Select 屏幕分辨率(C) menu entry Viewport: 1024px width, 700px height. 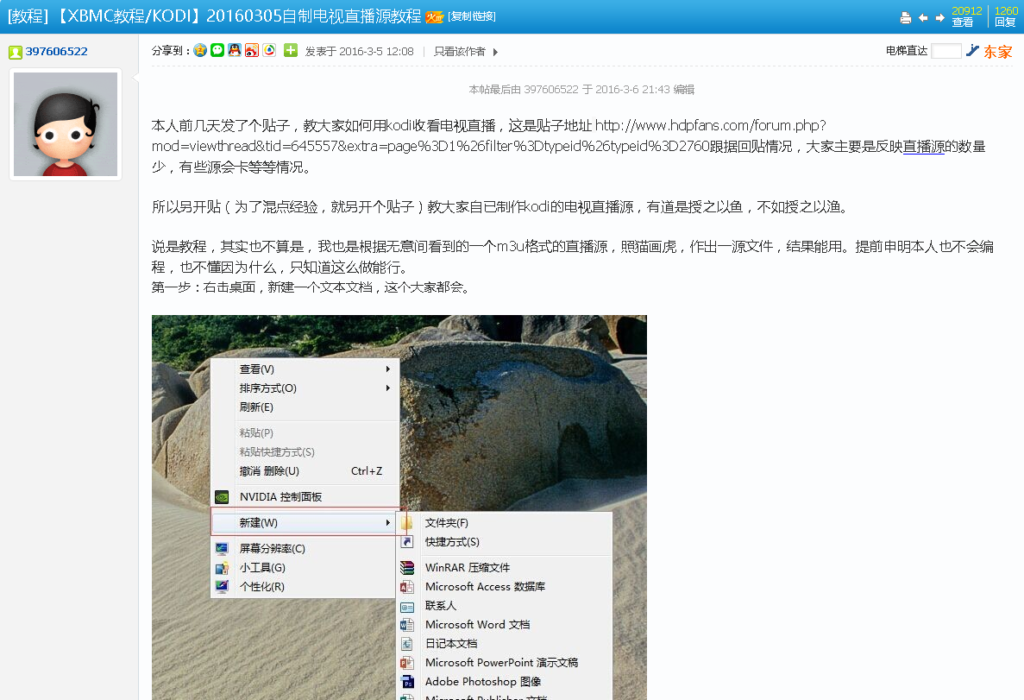[x=272, y=549]
